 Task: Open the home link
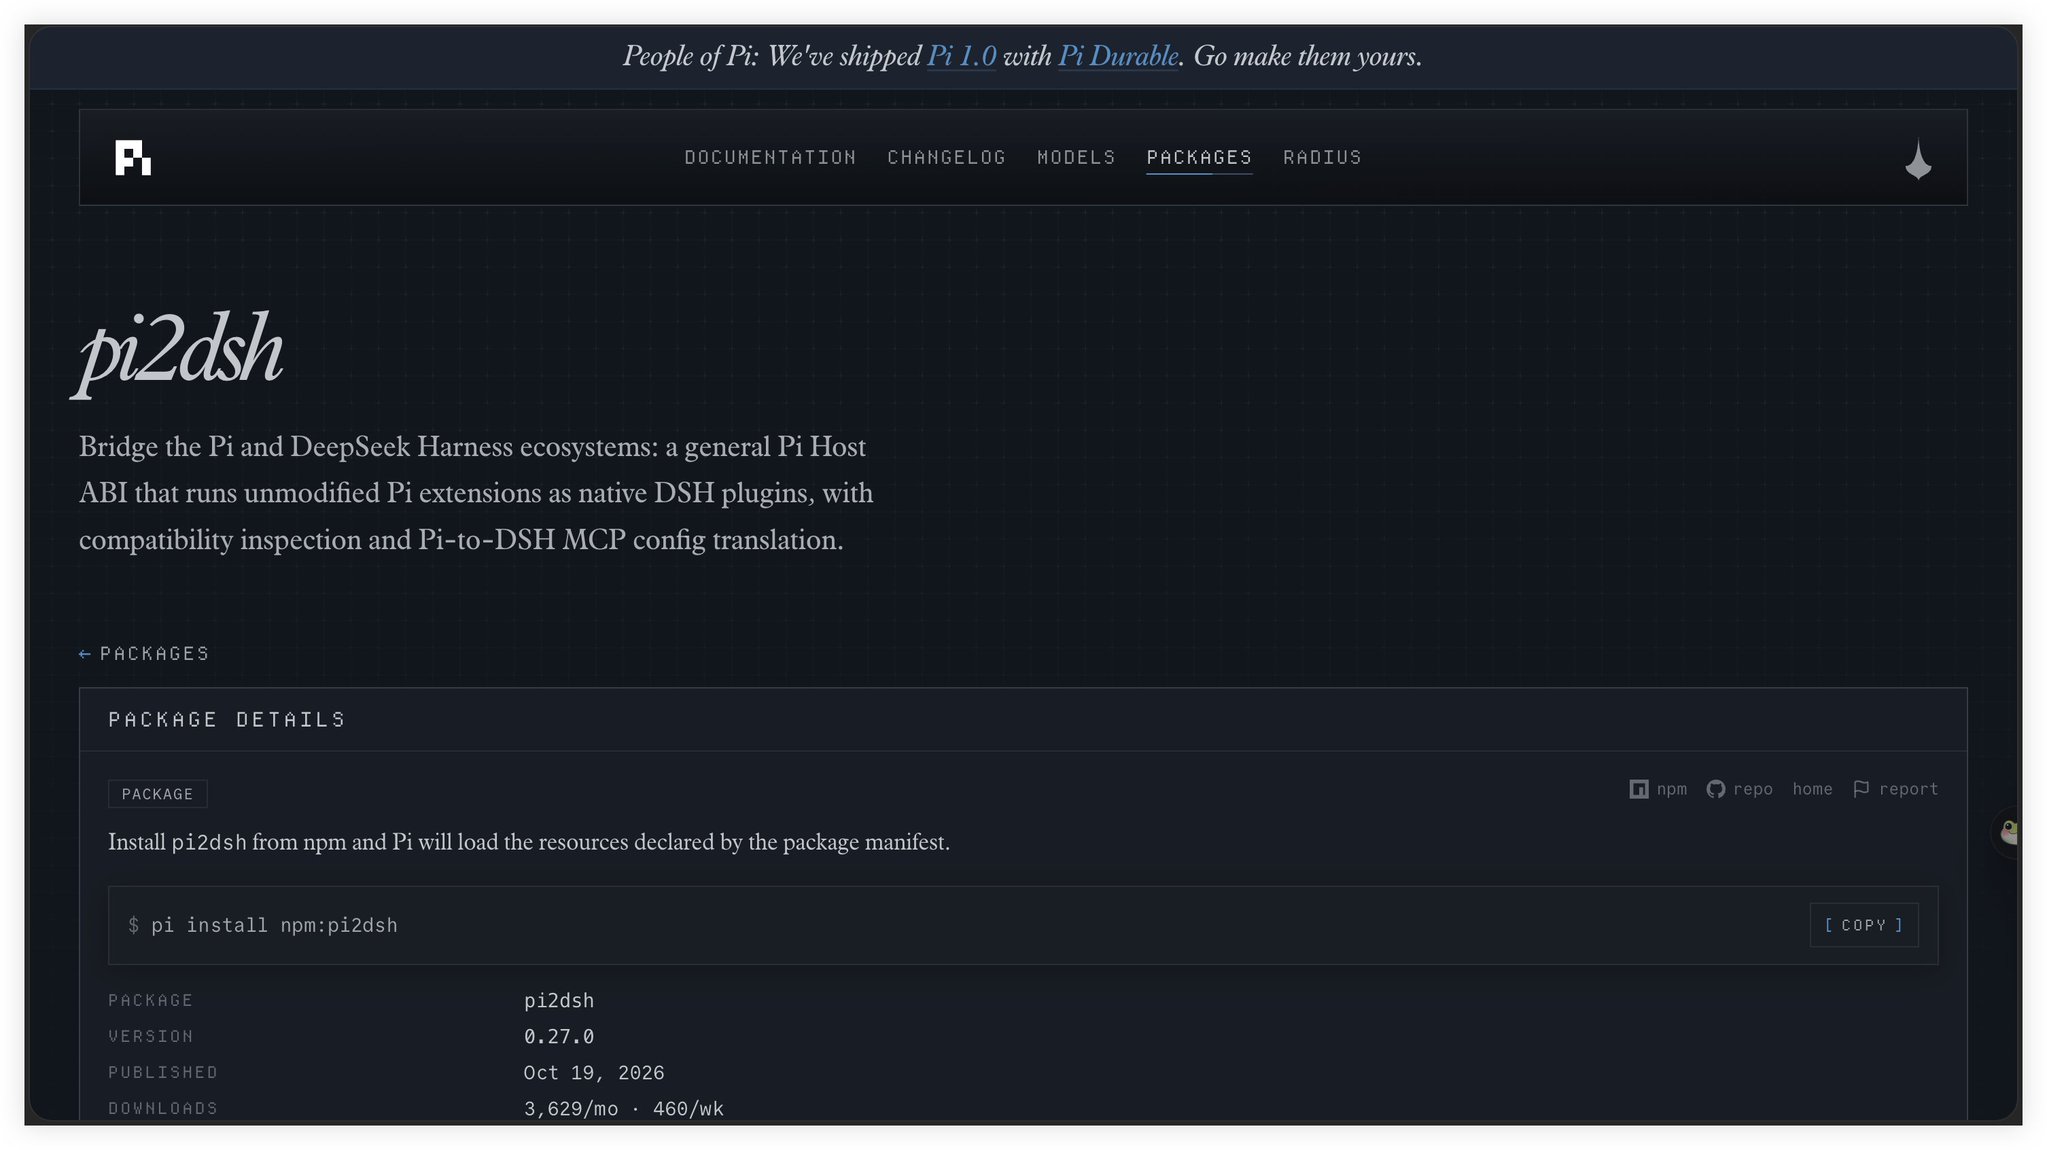point(1812,789)
